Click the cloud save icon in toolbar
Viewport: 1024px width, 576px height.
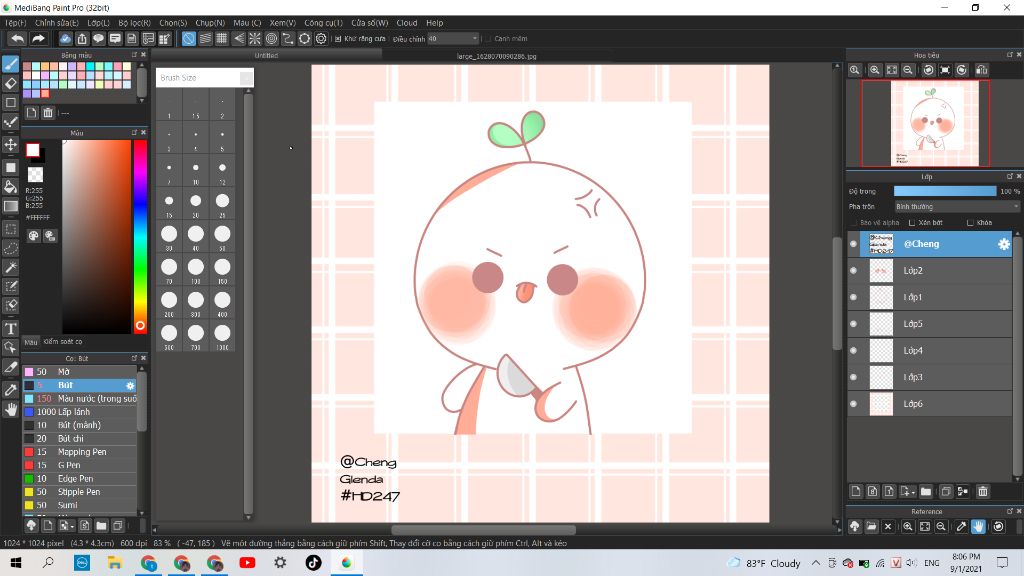coord(65,39)
